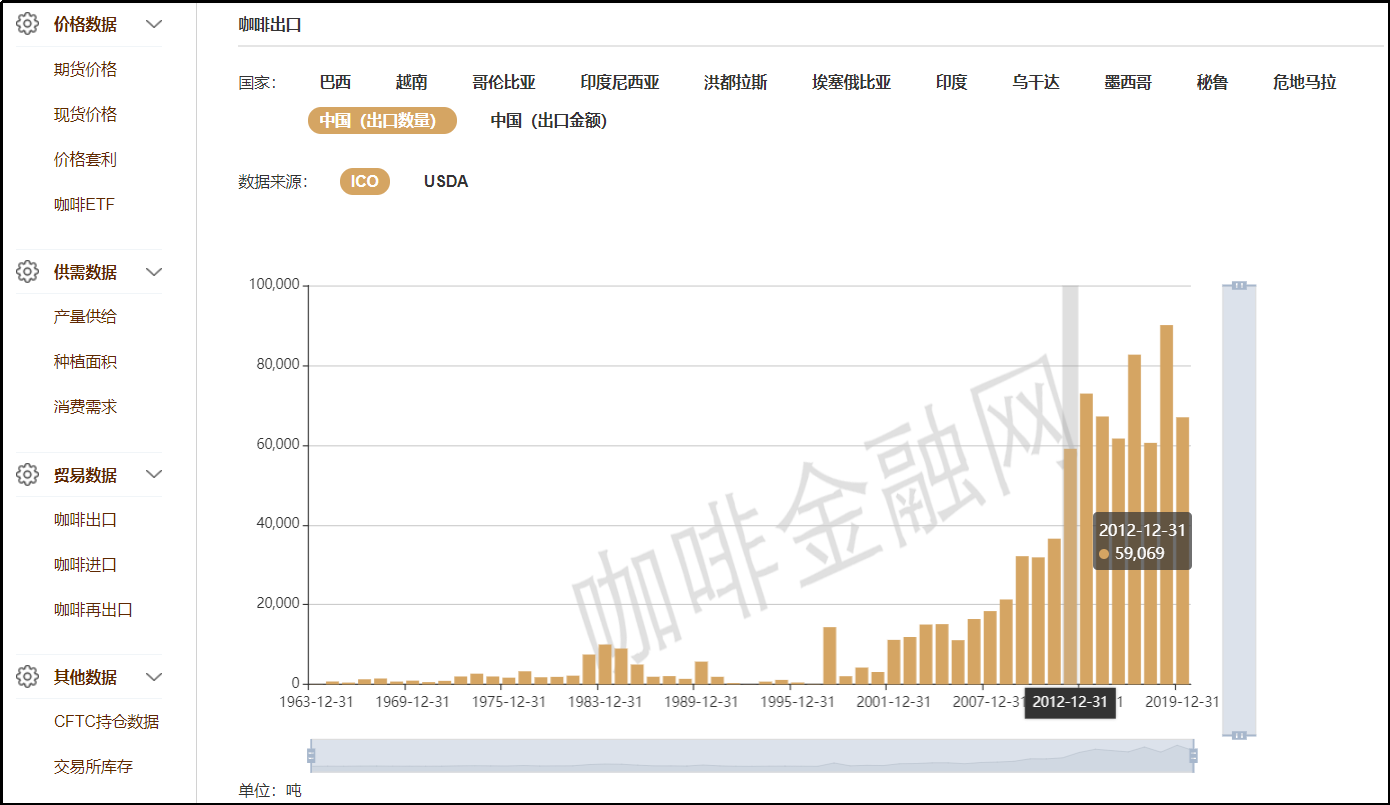Click the 1963-12-31 x-axis label

[316, 701]
